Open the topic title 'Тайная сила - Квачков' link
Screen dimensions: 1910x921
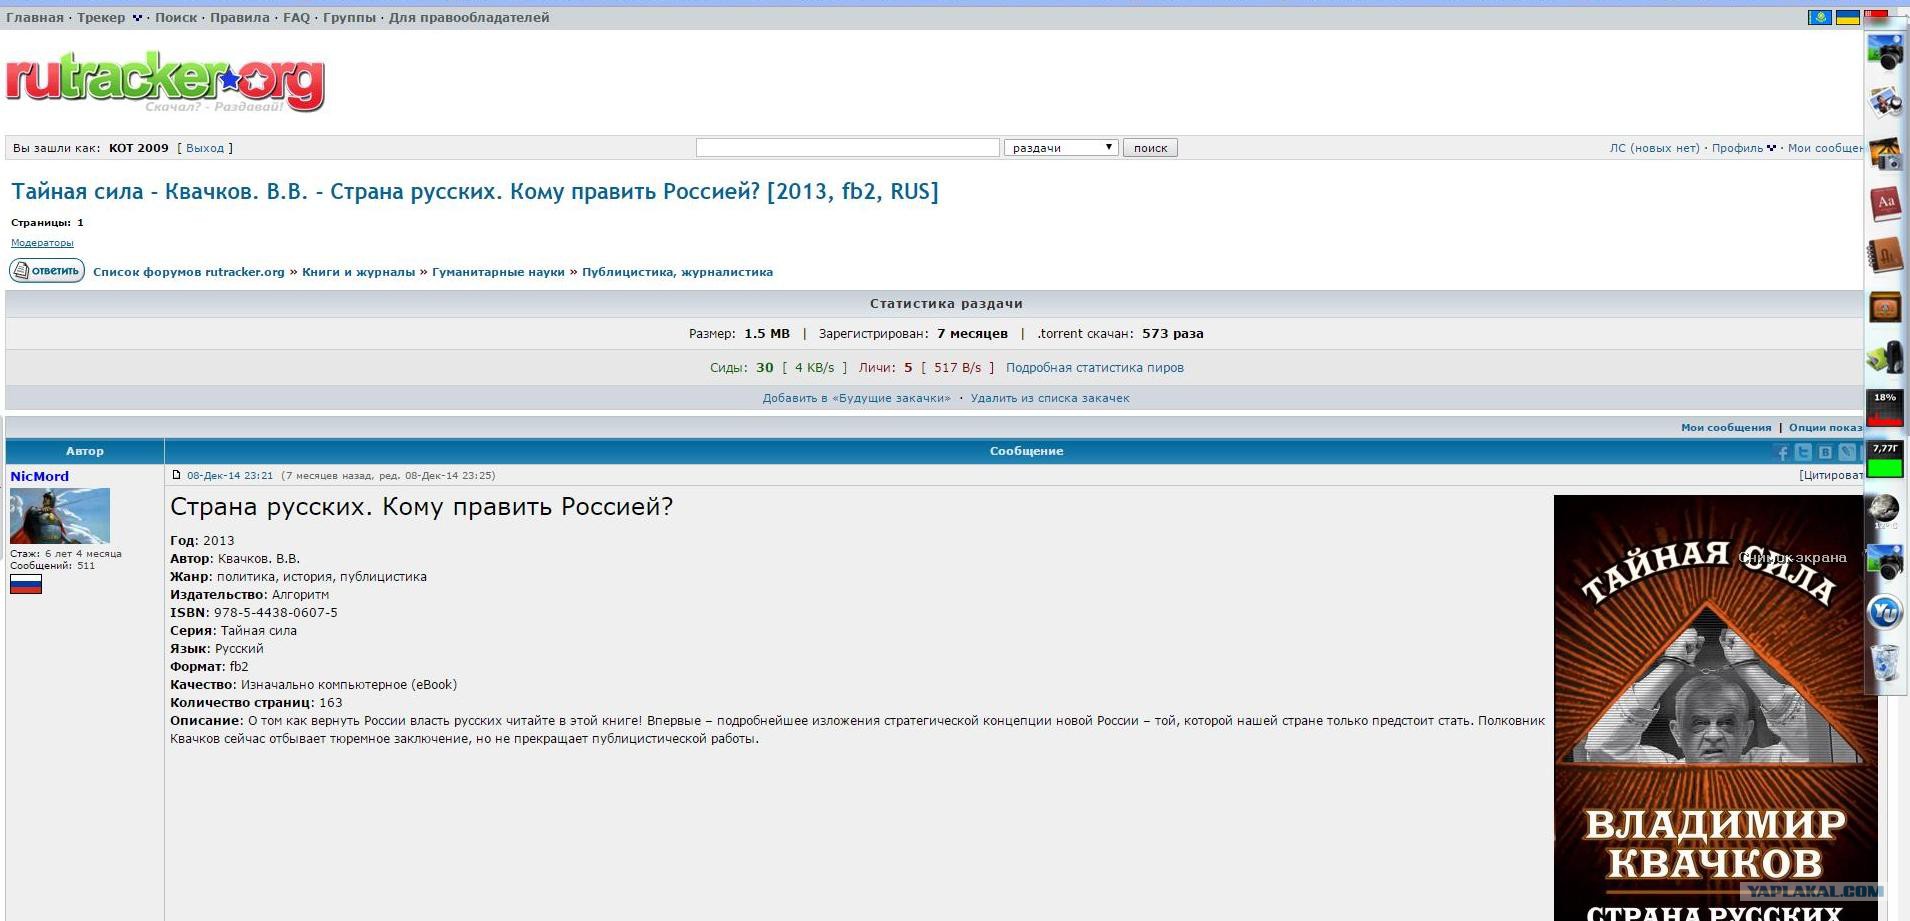click(475, 191)
